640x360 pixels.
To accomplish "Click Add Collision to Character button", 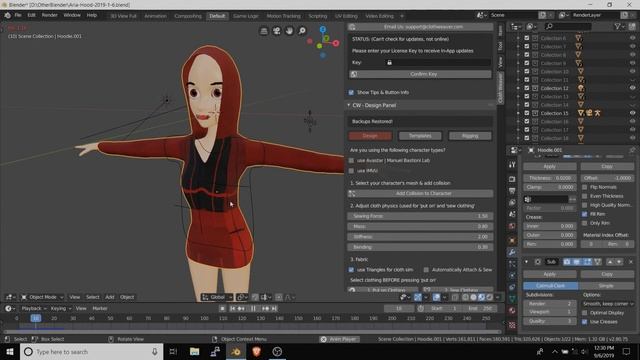I will point(420,193).
